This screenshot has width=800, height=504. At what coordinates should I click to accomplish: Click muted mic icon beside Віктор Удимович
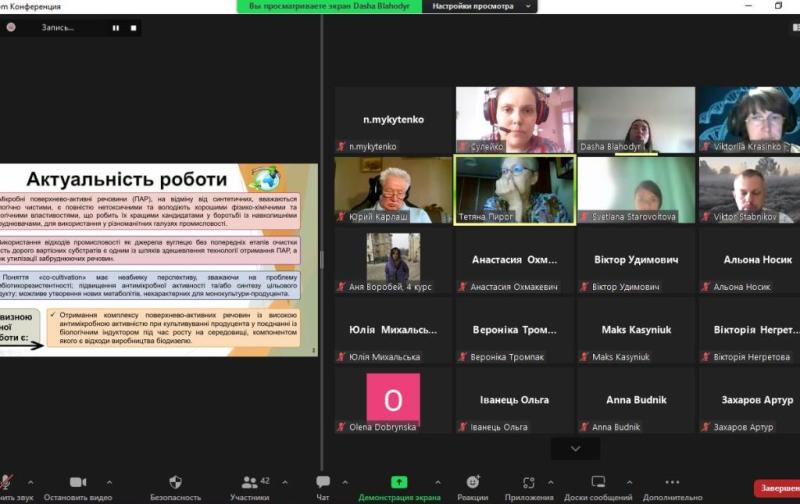pyautogui.click(x=584, y=287)
